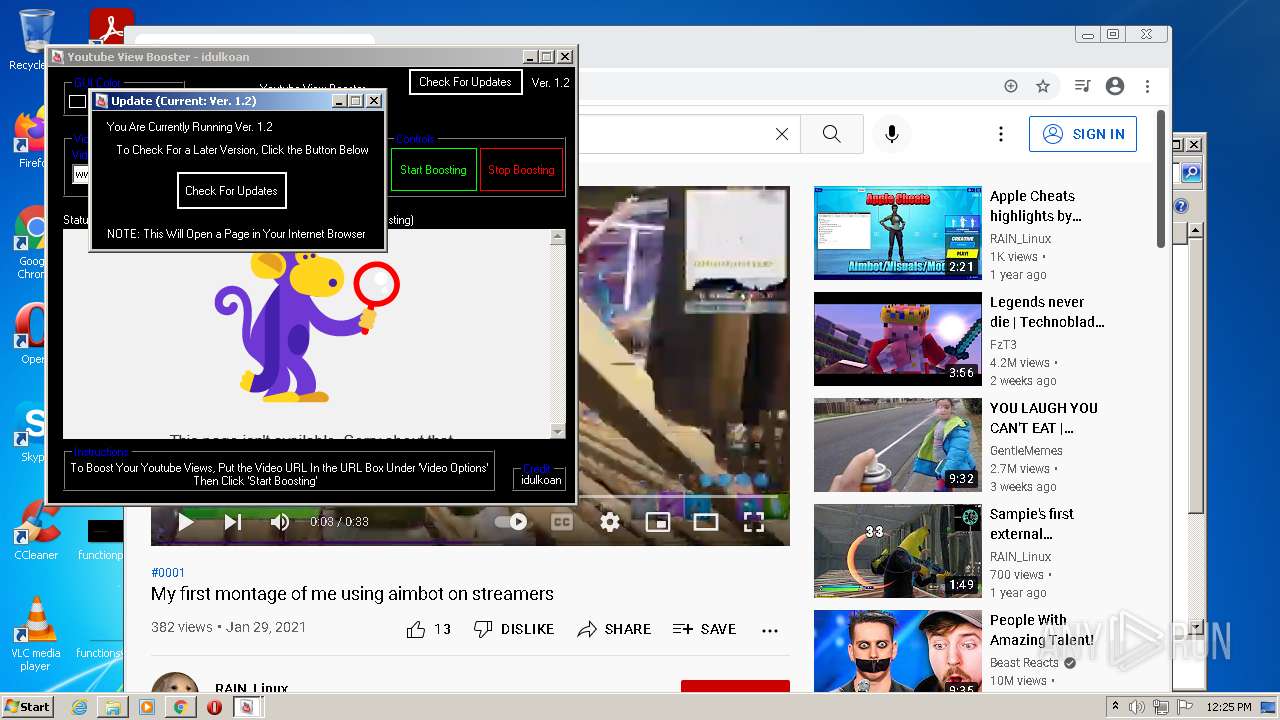Click the idulkoan credit label
The image size is (1280, 720).
(x=541, y=480)
